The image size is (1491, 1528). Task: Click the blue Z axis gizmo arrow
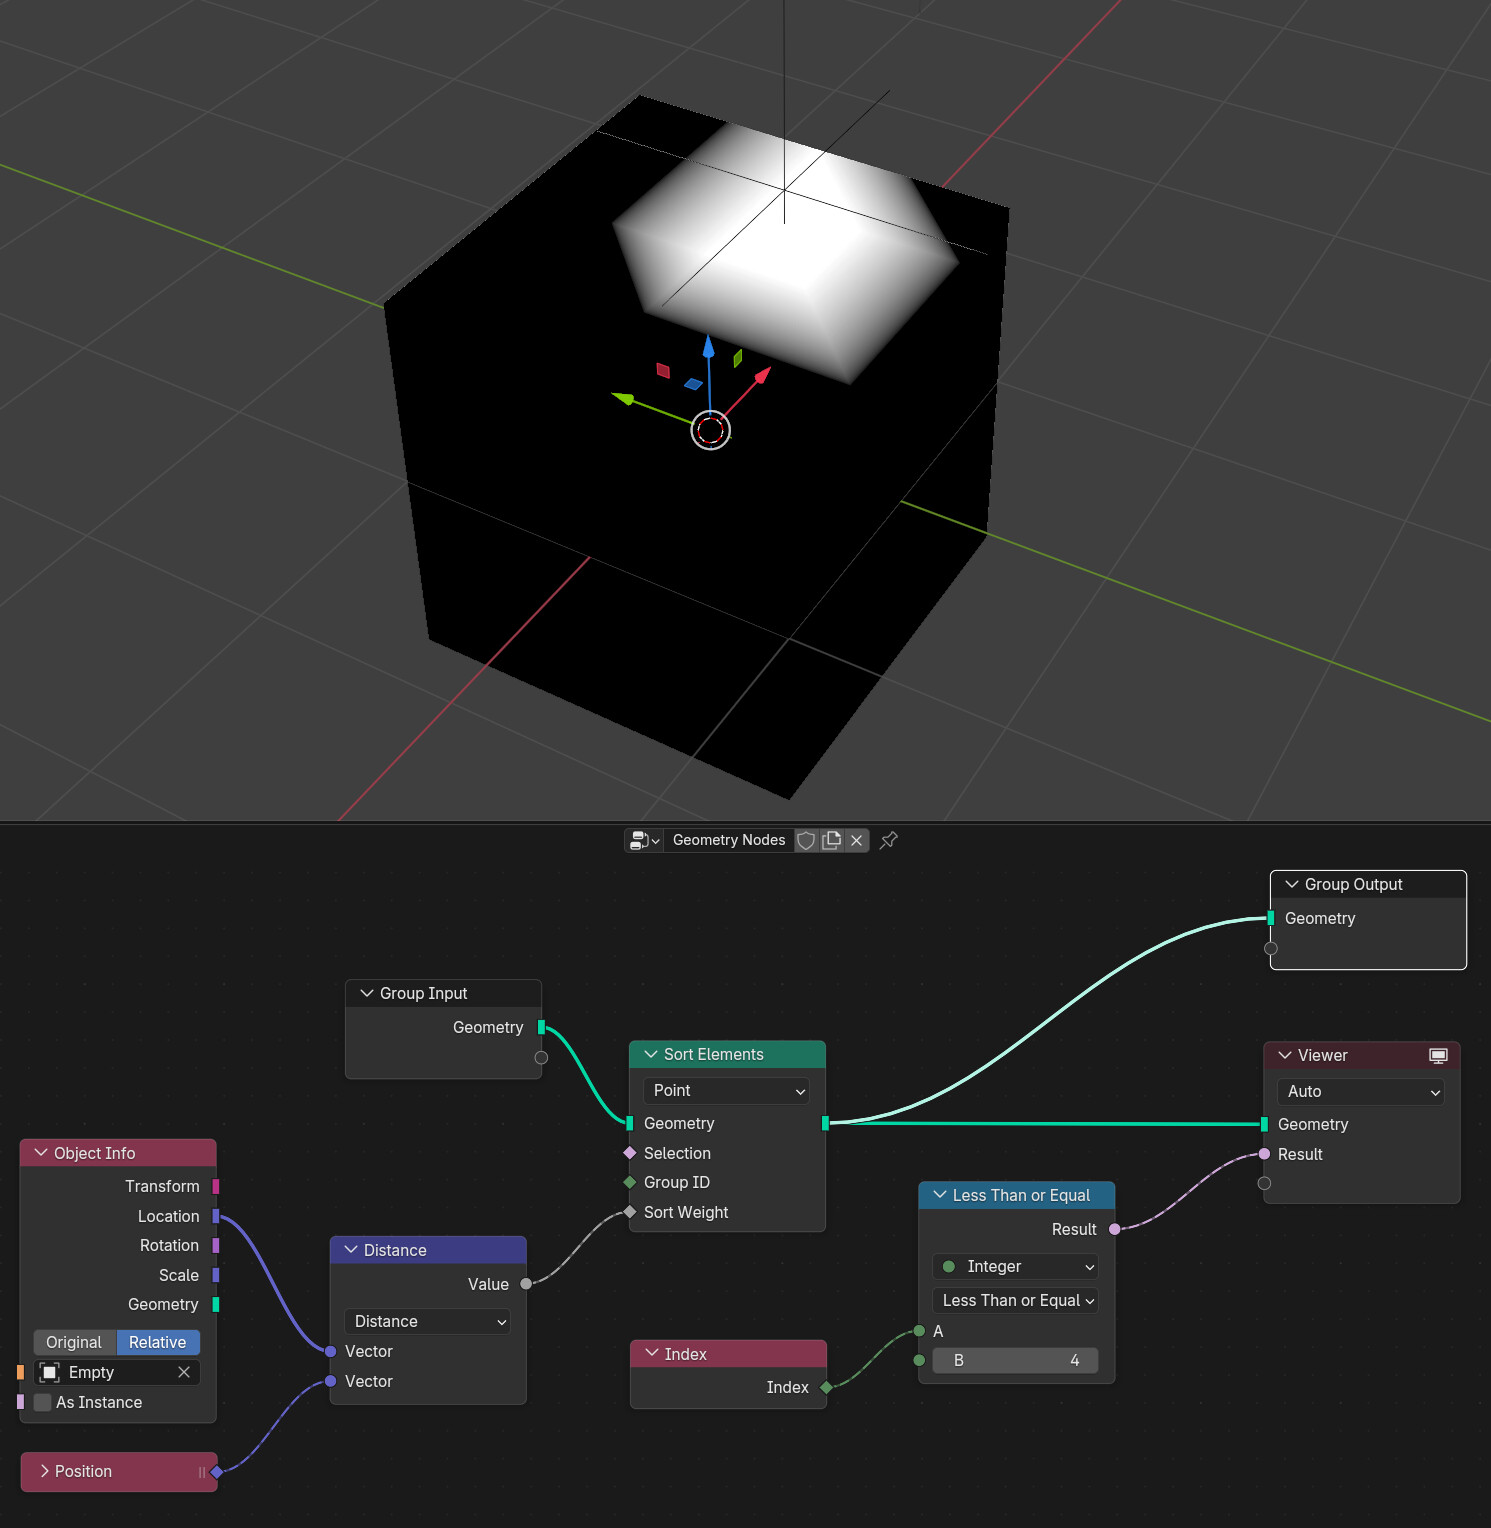click(708, 348)
